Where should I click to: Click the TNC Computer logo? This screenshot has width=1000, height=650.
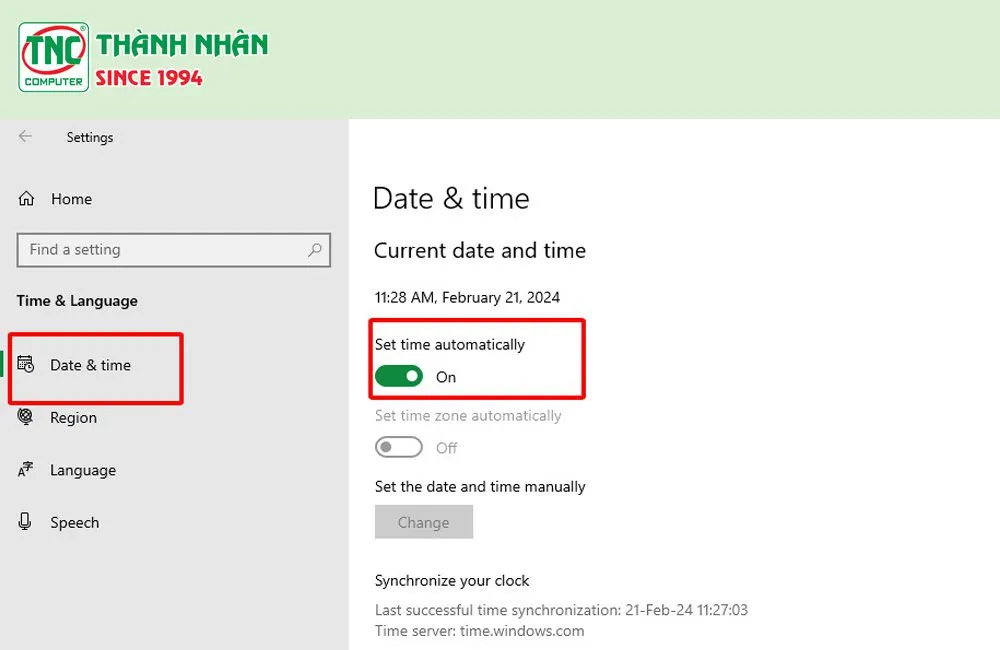point(54,57)
